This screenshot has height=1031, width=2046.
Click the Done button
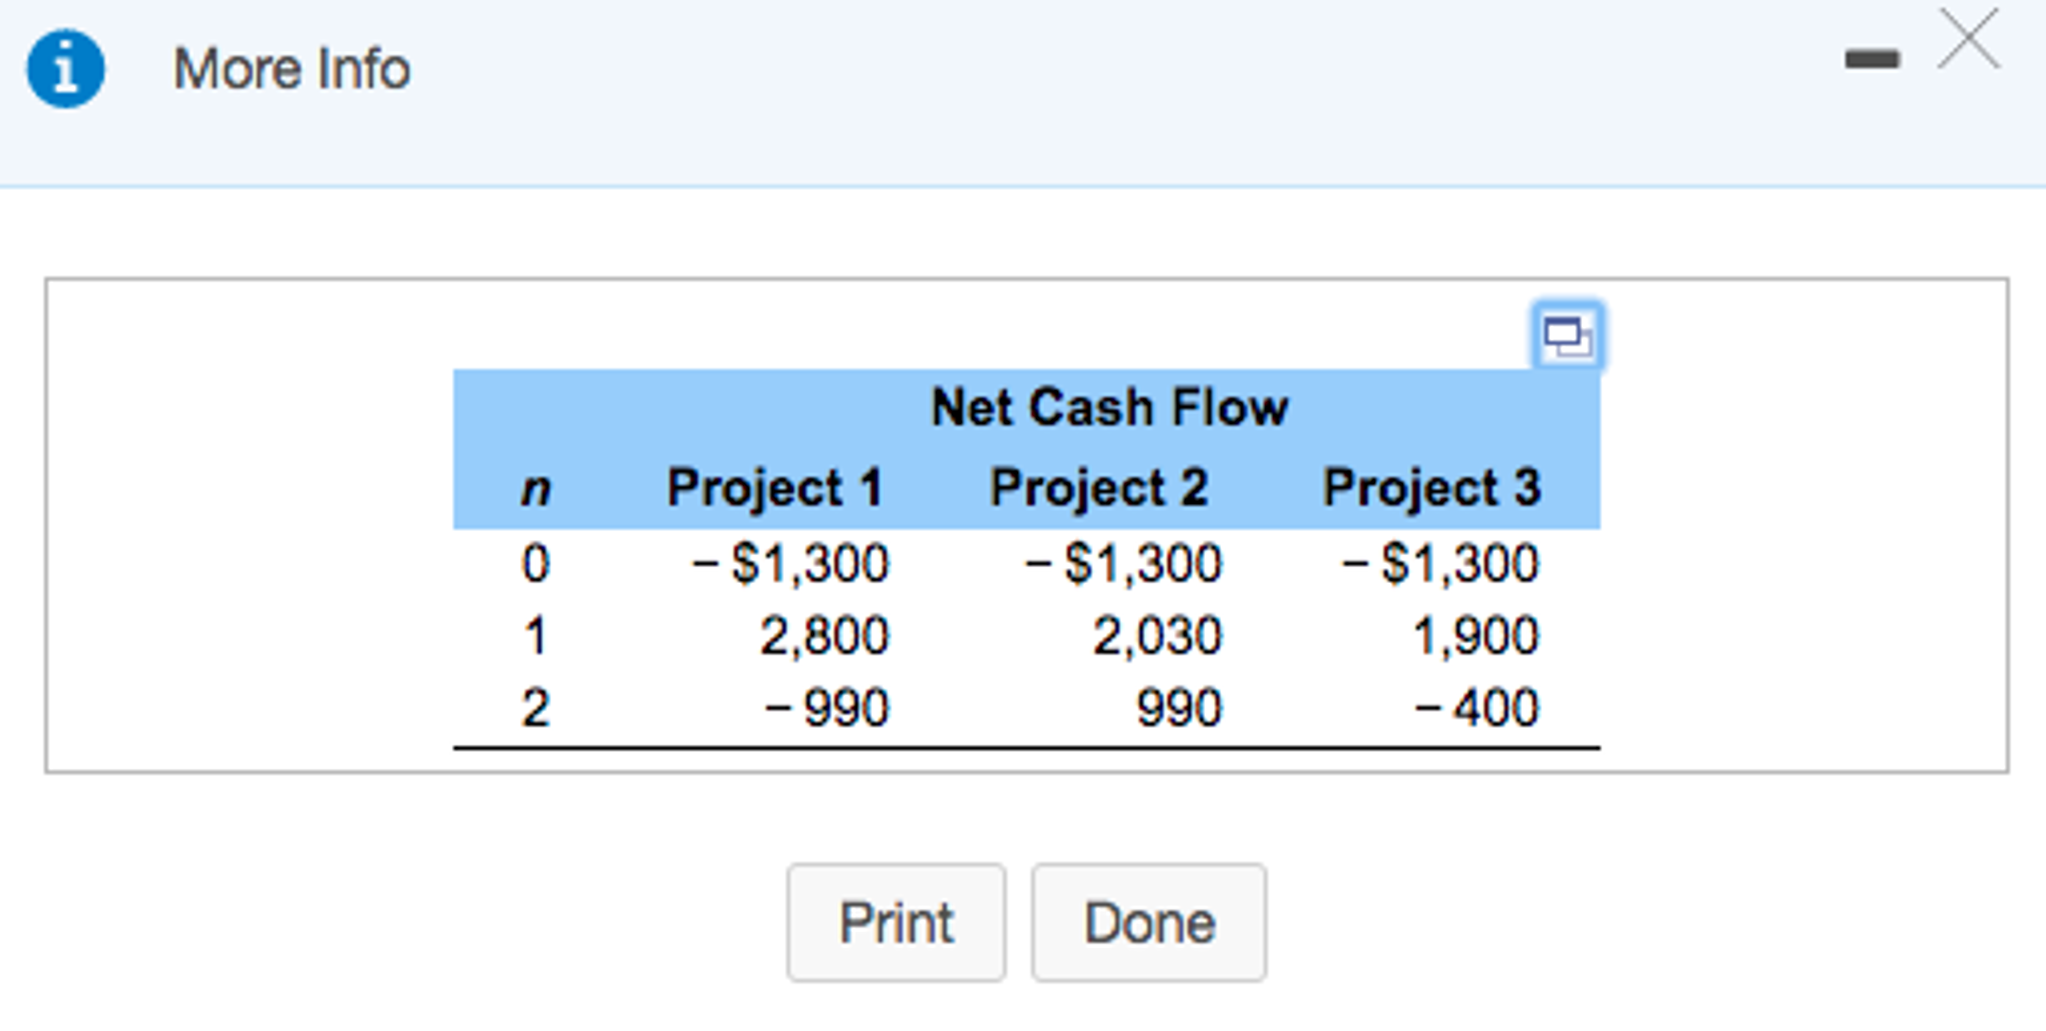[x=1148, y=922]
